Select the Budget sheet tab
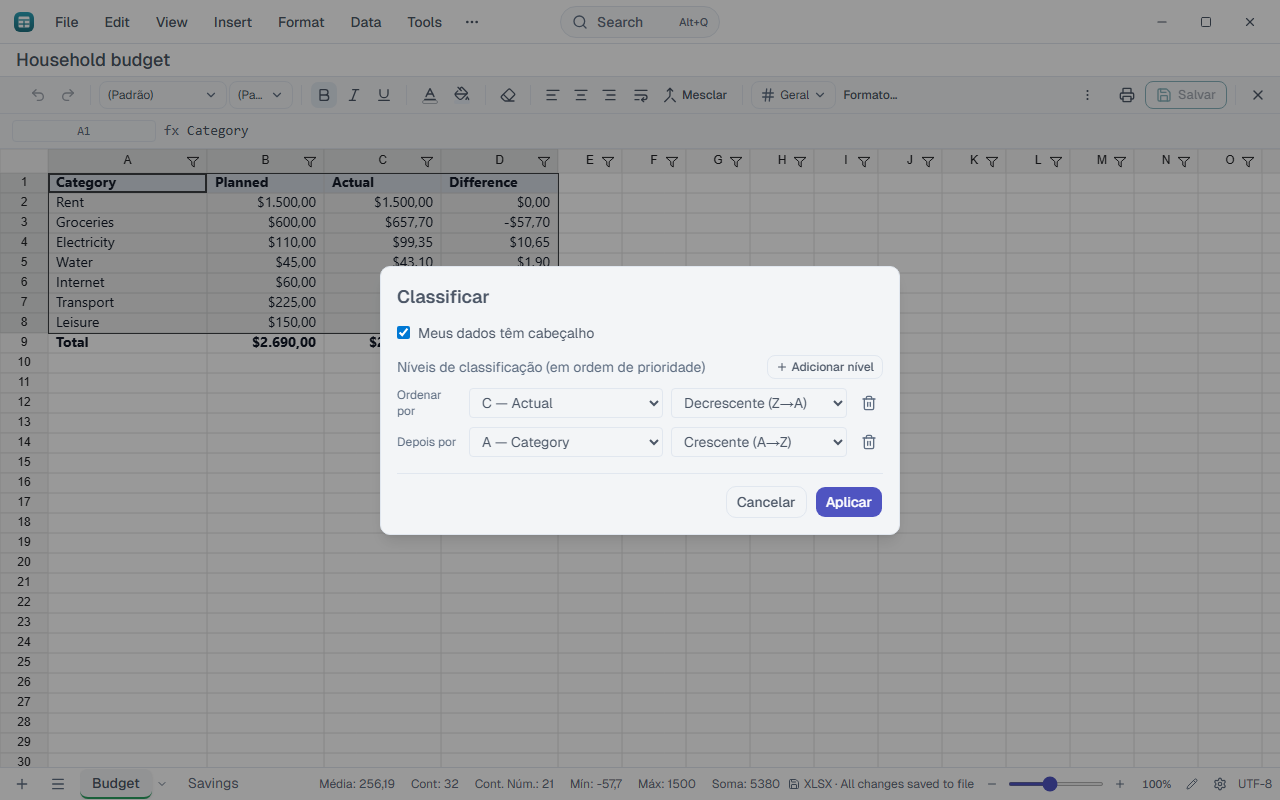Image resolution: width=1280 pixels, height=800 pixels. tap(116, 784)
